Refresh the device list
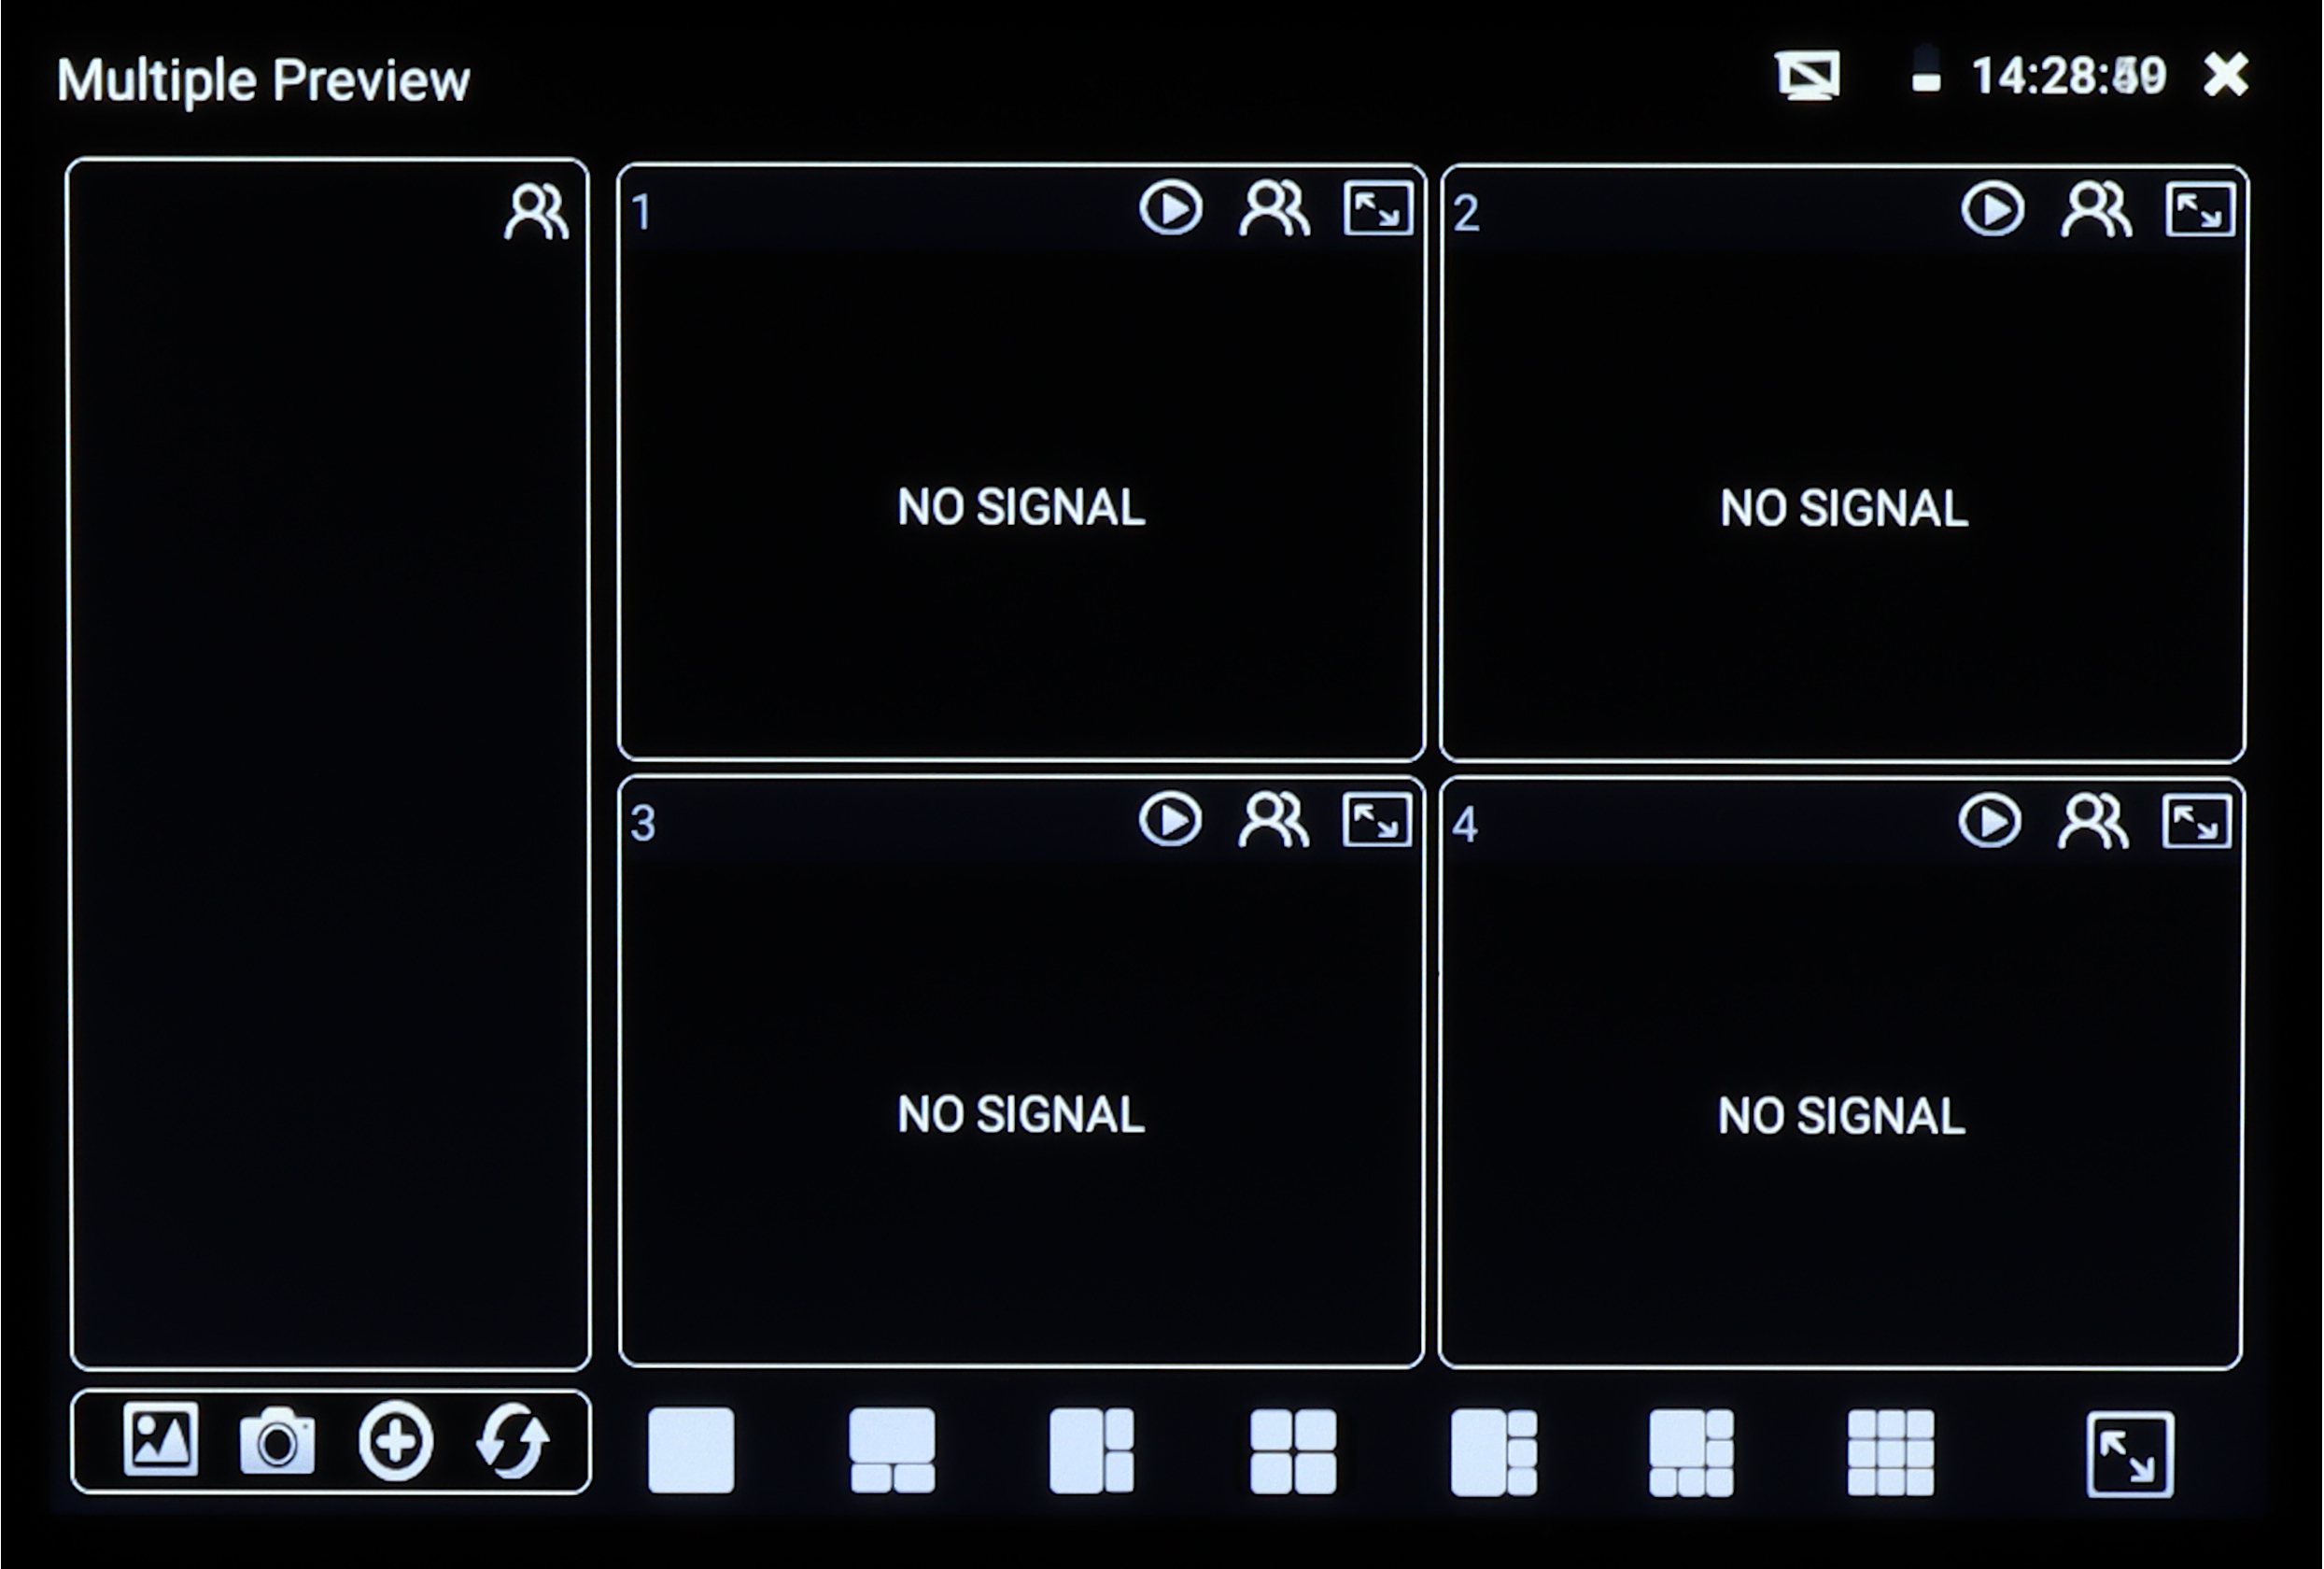Image resolution: width=2324 pixels, height=1569 pixels. 513,1441
